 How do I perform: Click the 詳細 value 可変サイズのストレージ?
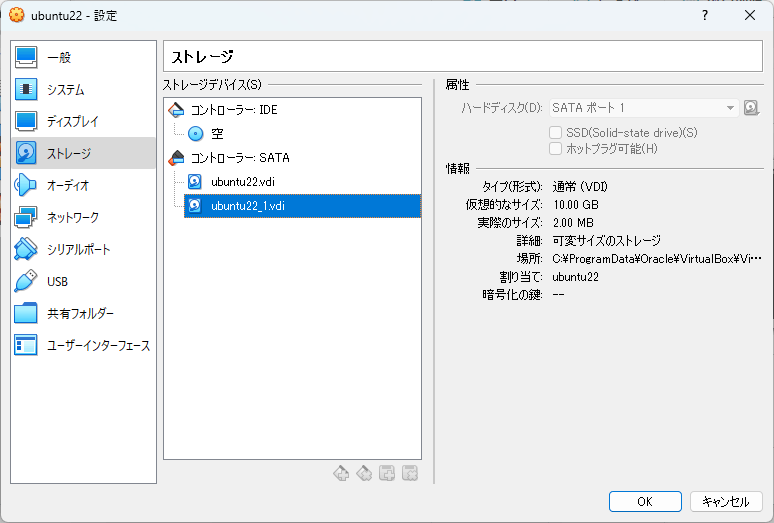pyautogui.click(x=607, y=241)
